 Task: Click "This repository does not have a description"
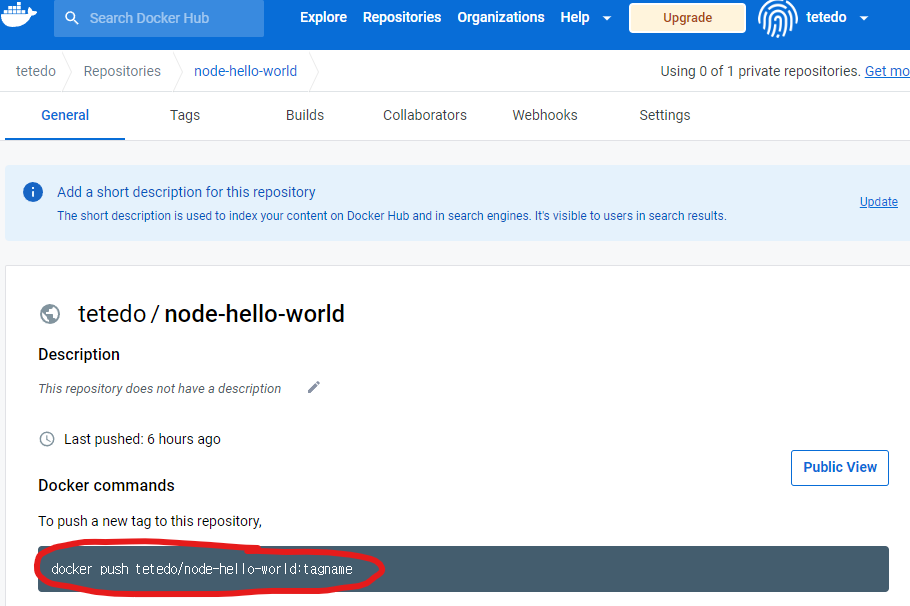coord(160,388)
